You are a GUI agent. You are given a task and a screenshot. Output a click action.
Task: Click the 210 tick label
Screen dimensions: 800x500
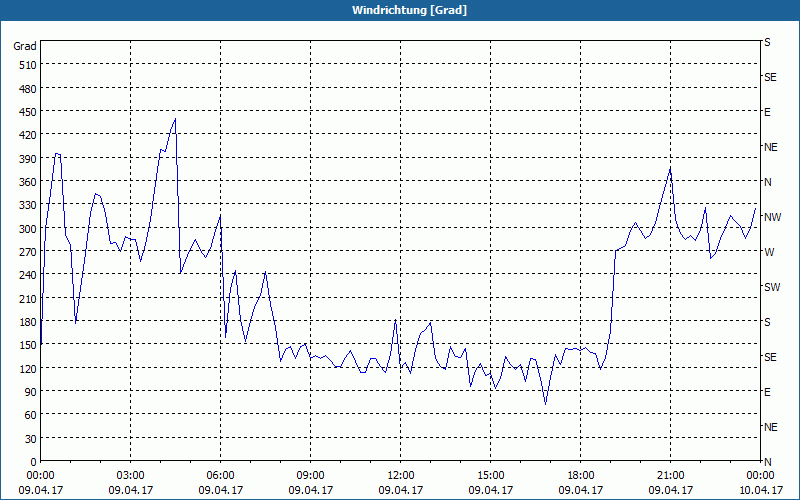pyautogui.click(x=29, y=299)
